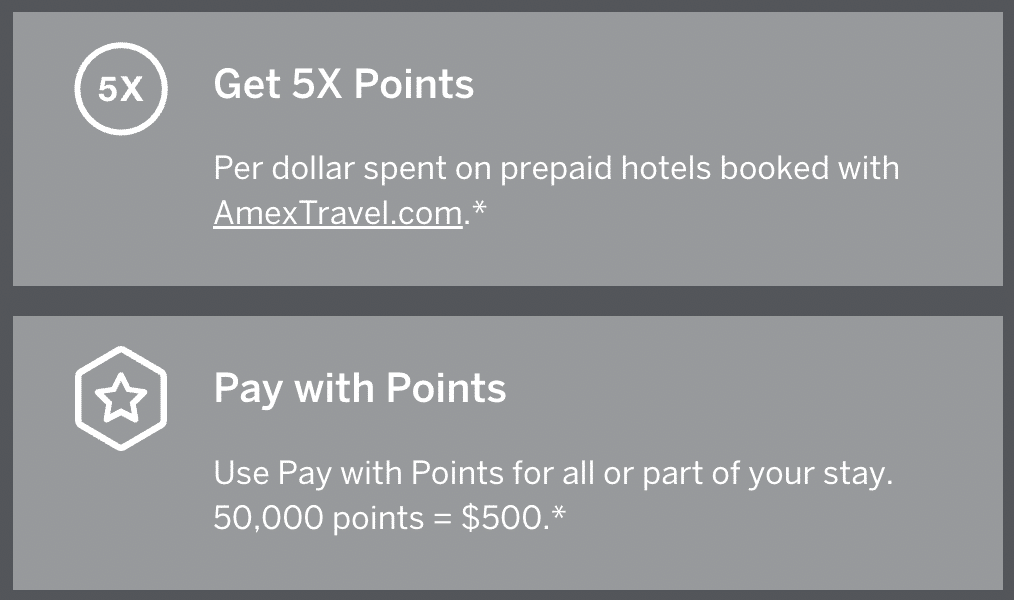Screen dimensions: 1014x600
Task: Select the "Get 5X Points" heading
Action: tap(344, 85)
